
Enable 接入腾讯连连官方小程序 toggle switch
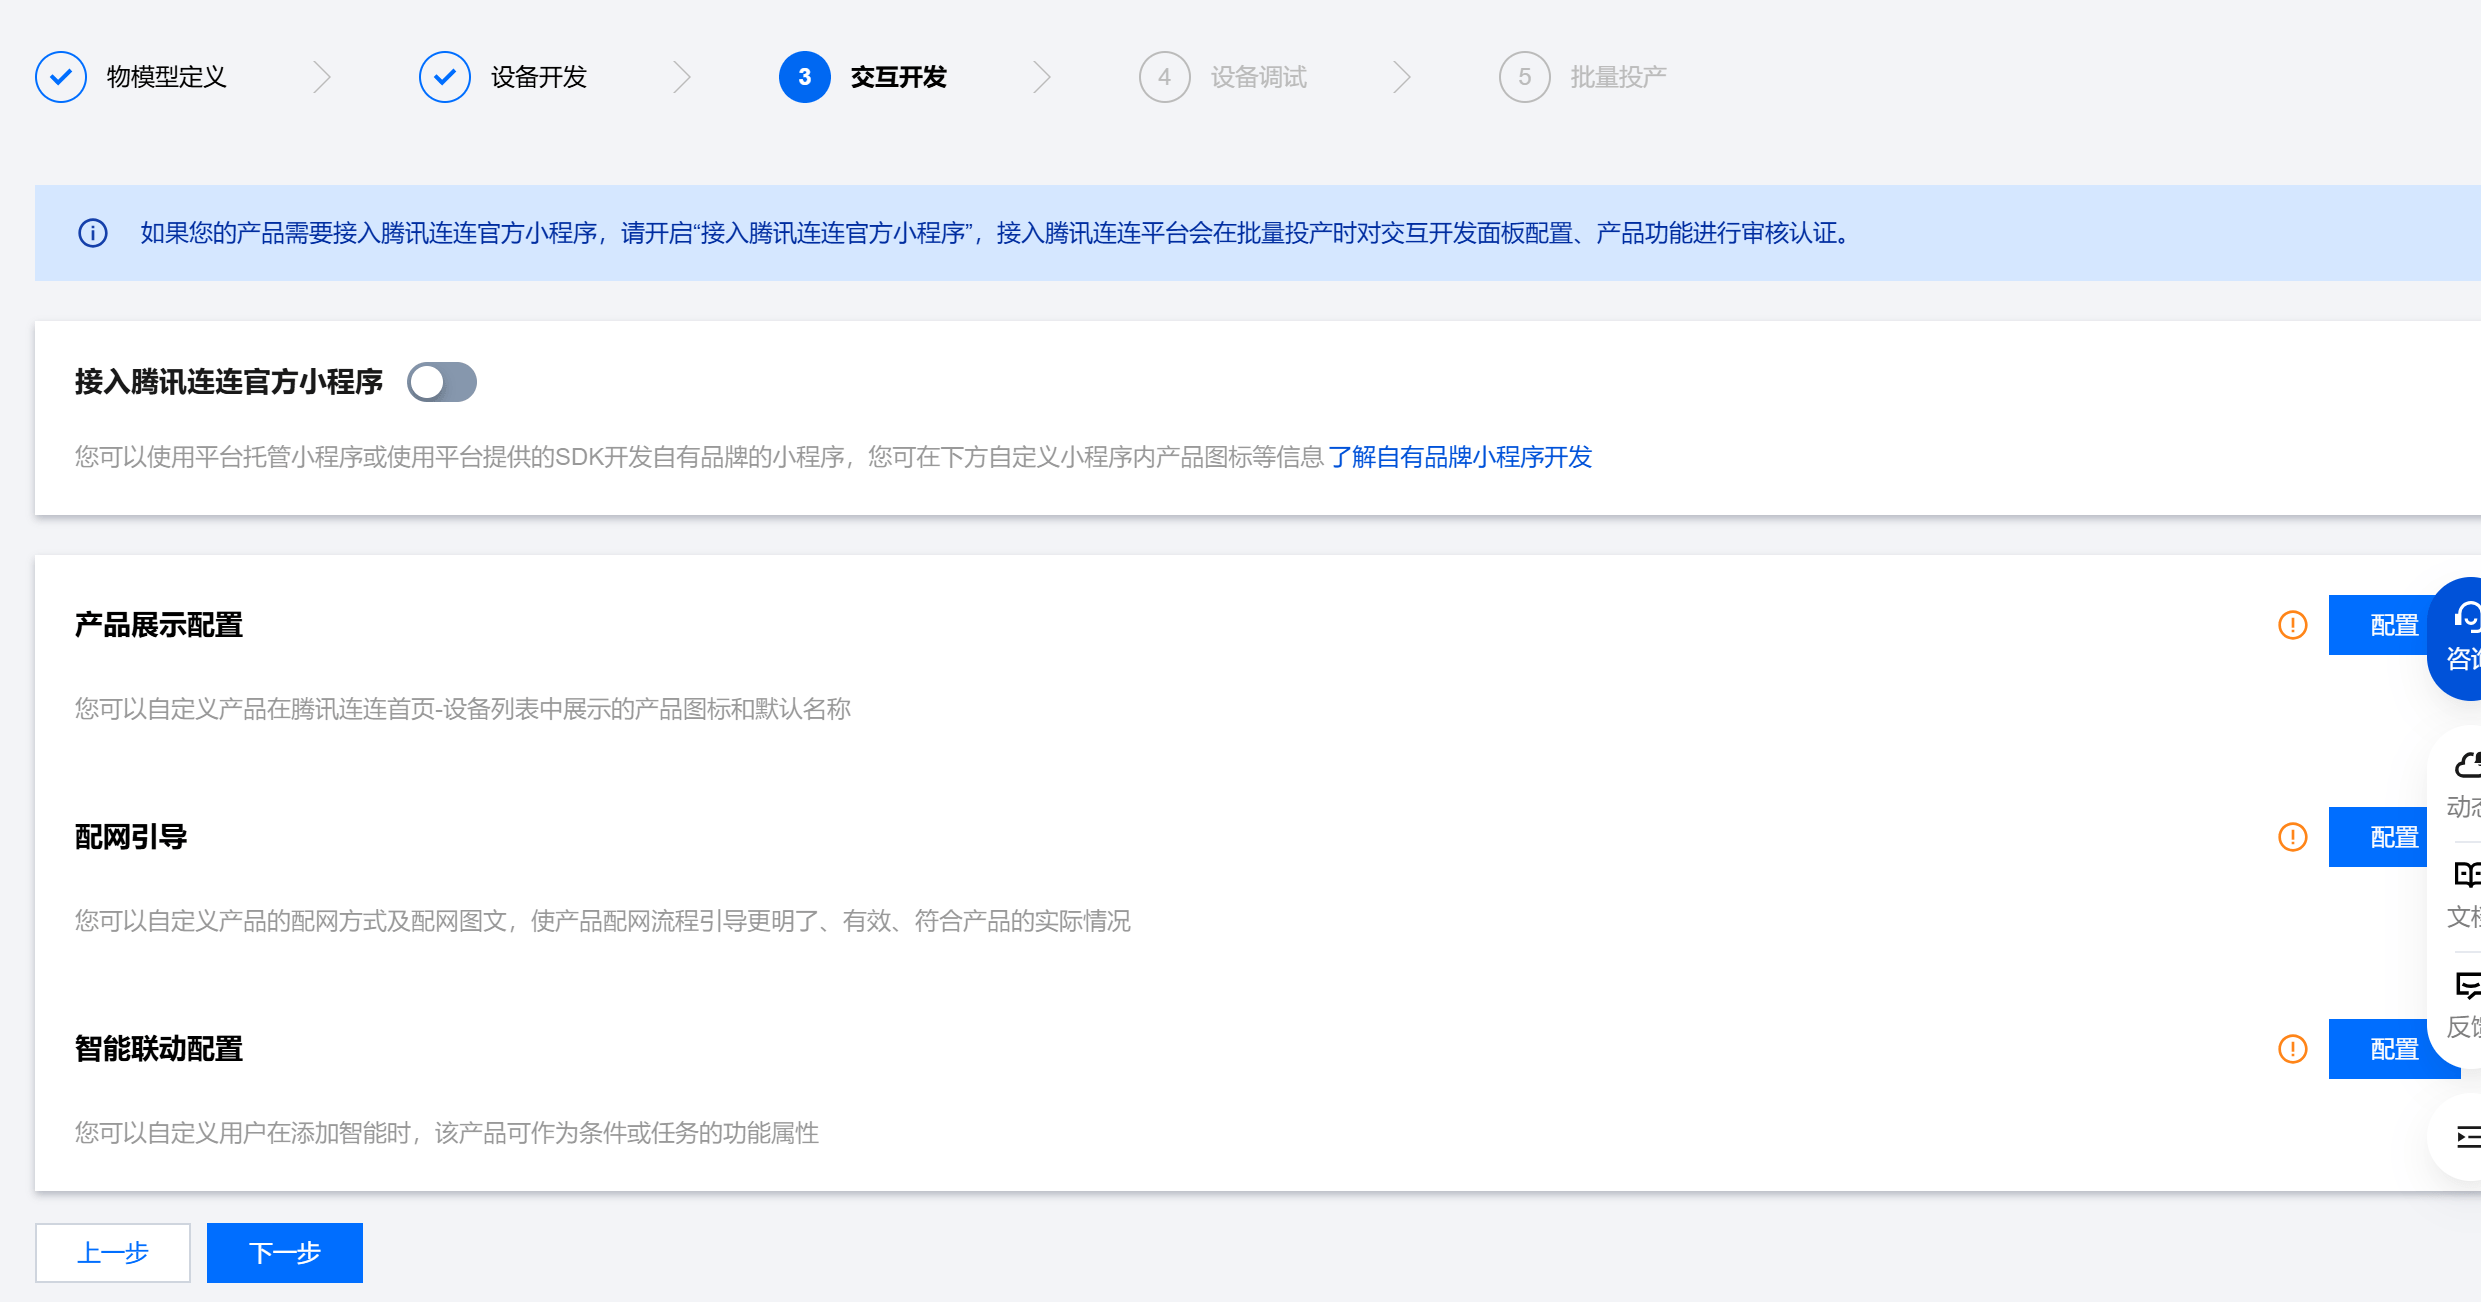442,382
